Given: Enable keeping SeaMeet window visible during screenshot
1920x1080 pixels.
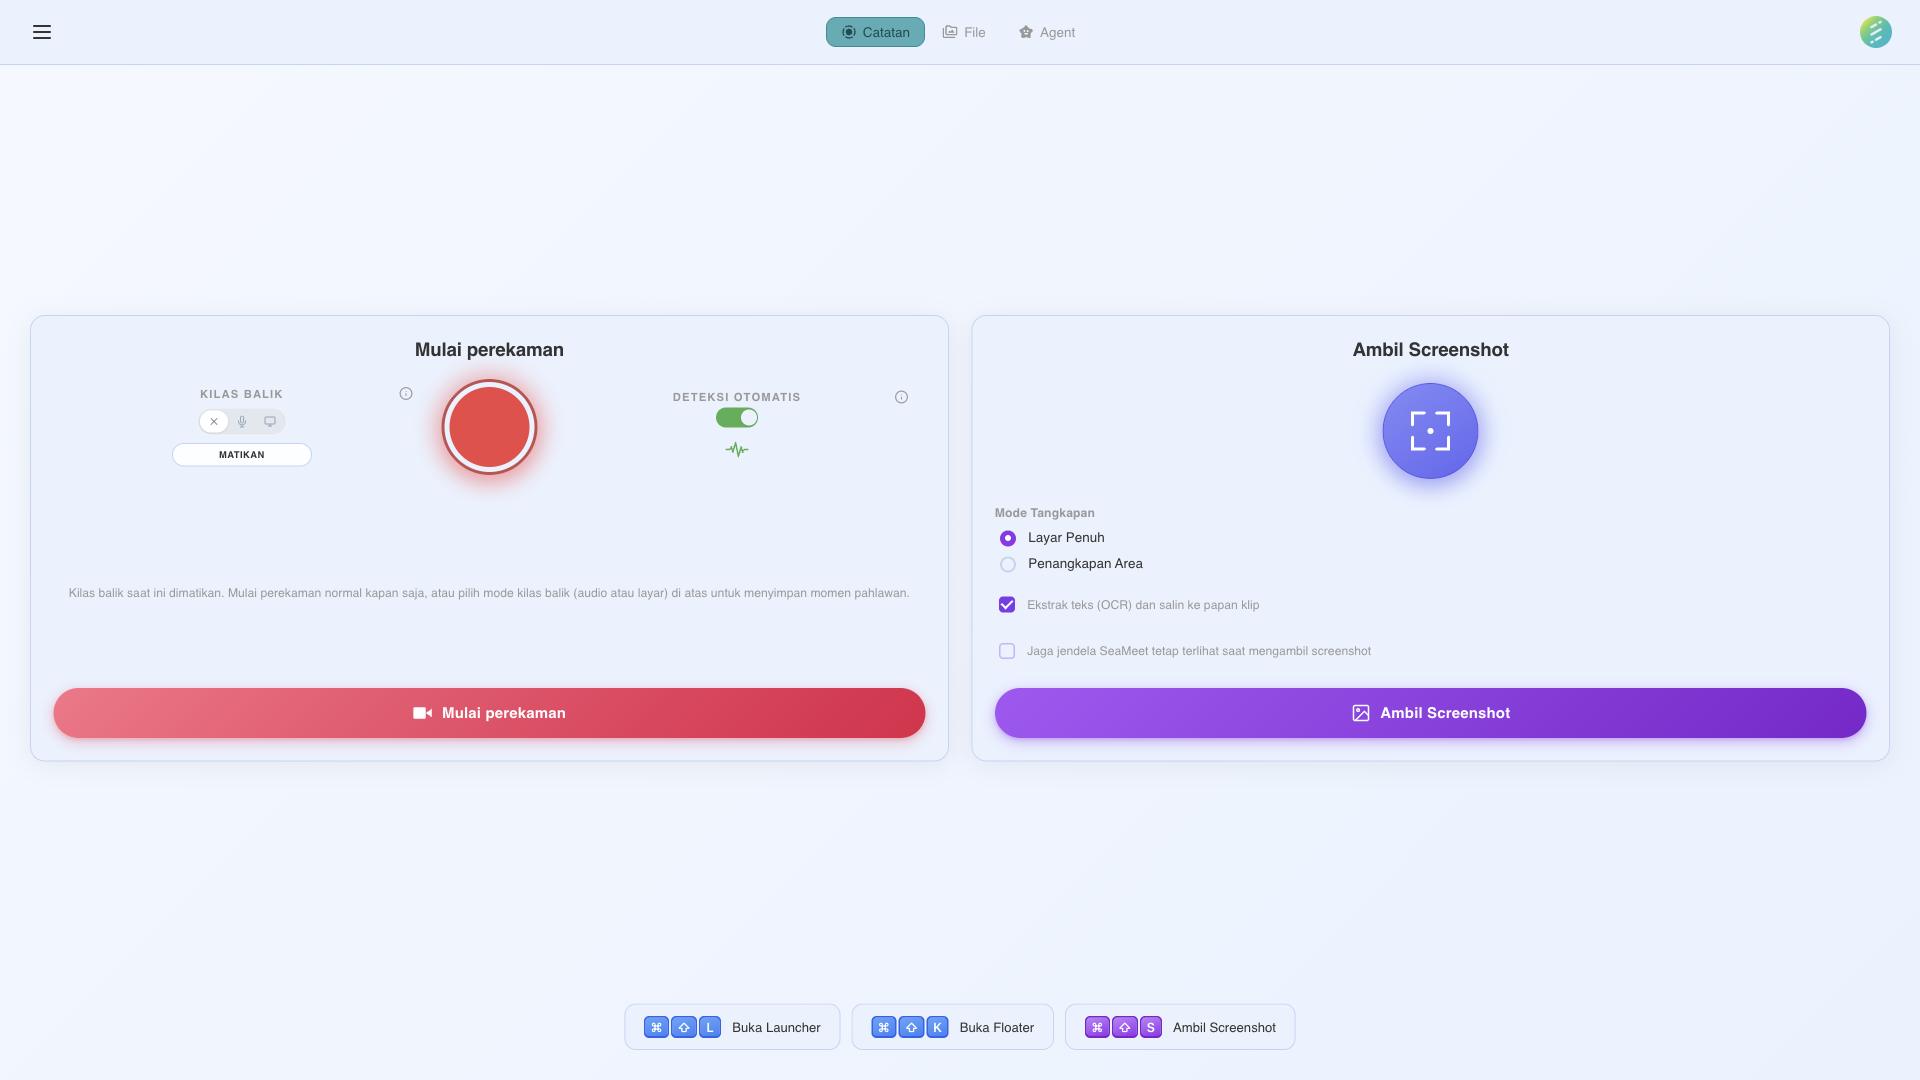Looking at the screenshot, I should click(1007, 650).
